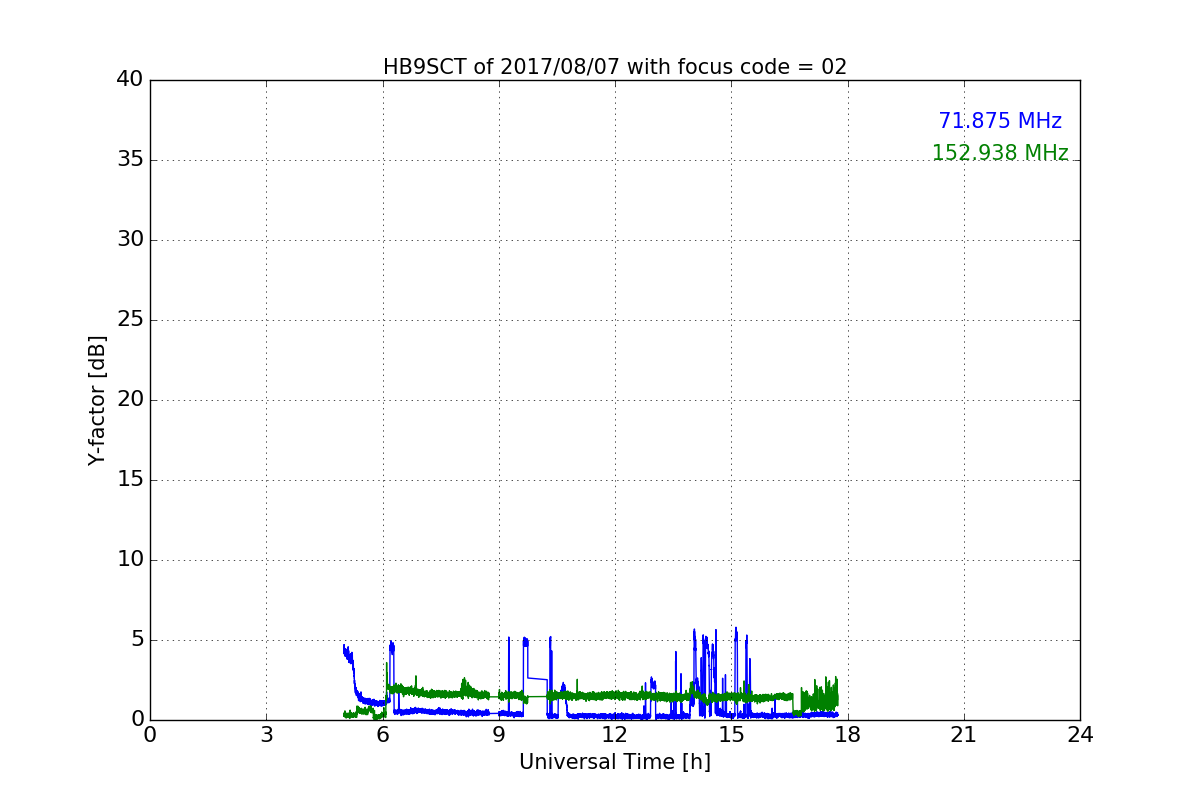
Task: Click the x-axis tick label 12
Action: coord(615,734)
